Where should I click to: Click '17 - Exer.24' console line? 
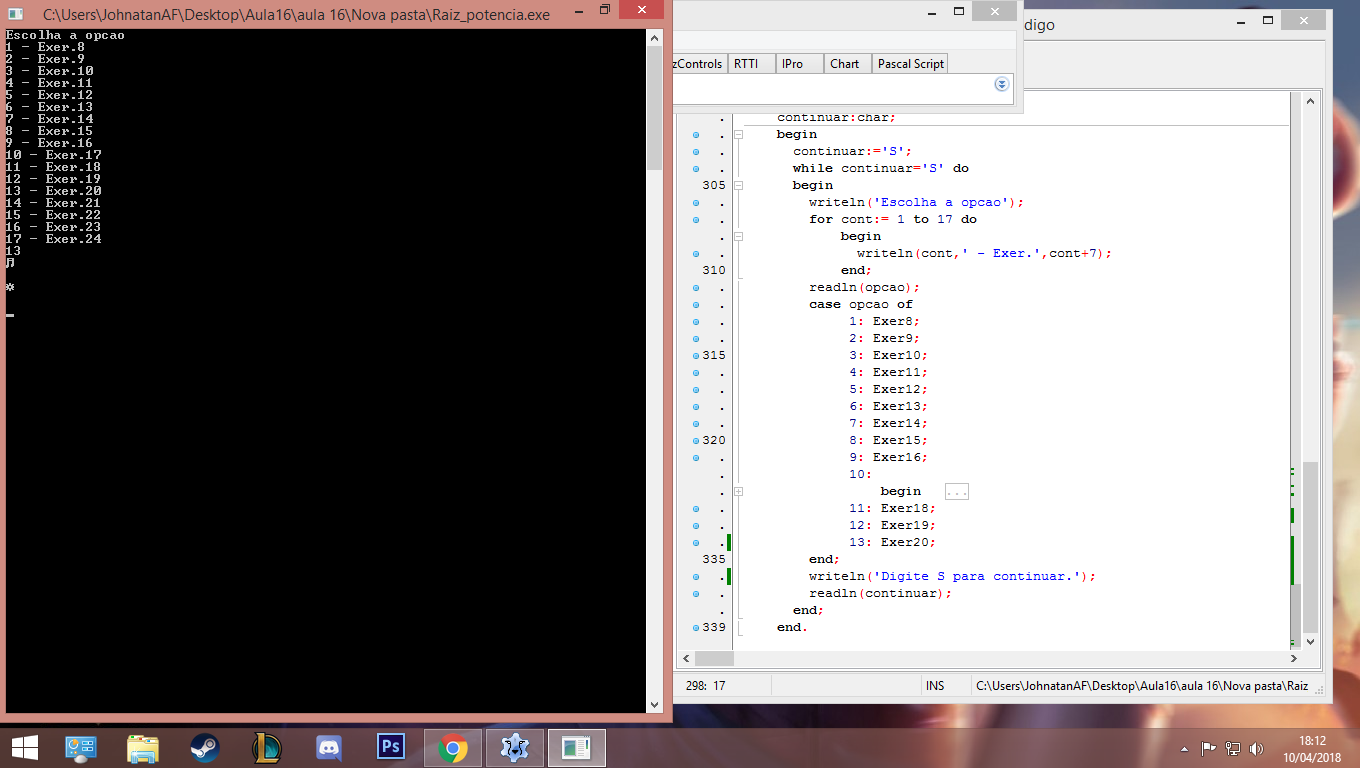coord(54,239)
